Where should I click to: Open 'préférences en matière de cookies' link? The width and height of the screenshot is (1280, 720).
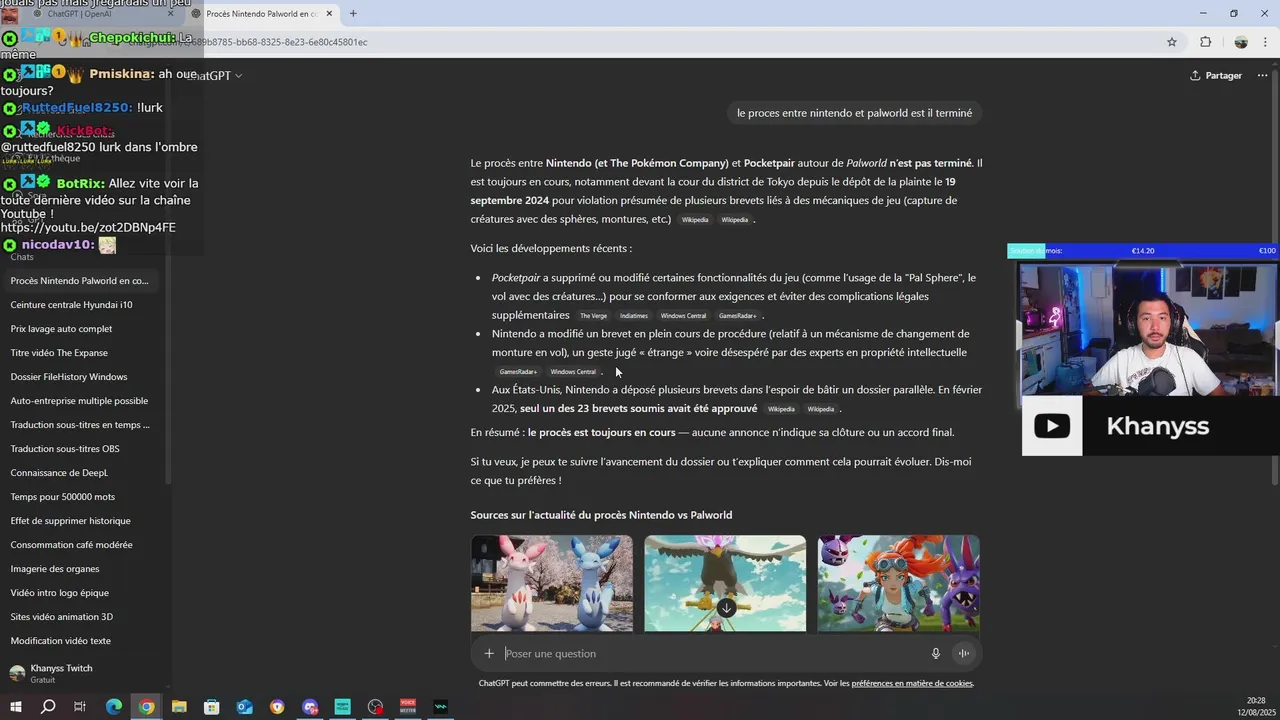(x=912, y=684)
